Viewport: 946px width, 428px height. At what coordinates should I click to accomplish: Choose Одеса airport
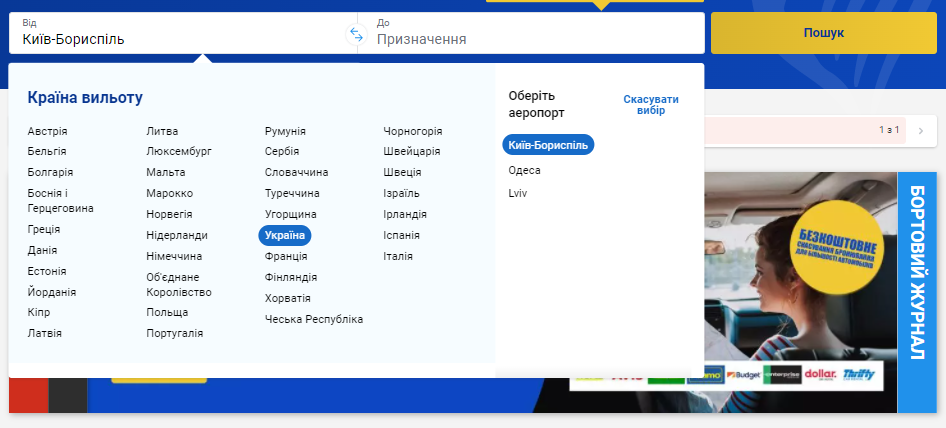click(x=524, y=170)
